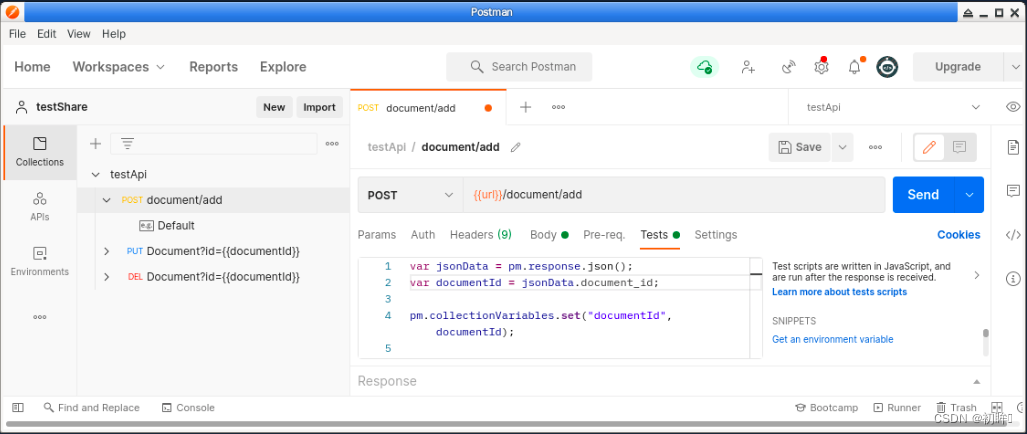
Task: Expand the PUT Document request
Action: [x=107, y=251]
